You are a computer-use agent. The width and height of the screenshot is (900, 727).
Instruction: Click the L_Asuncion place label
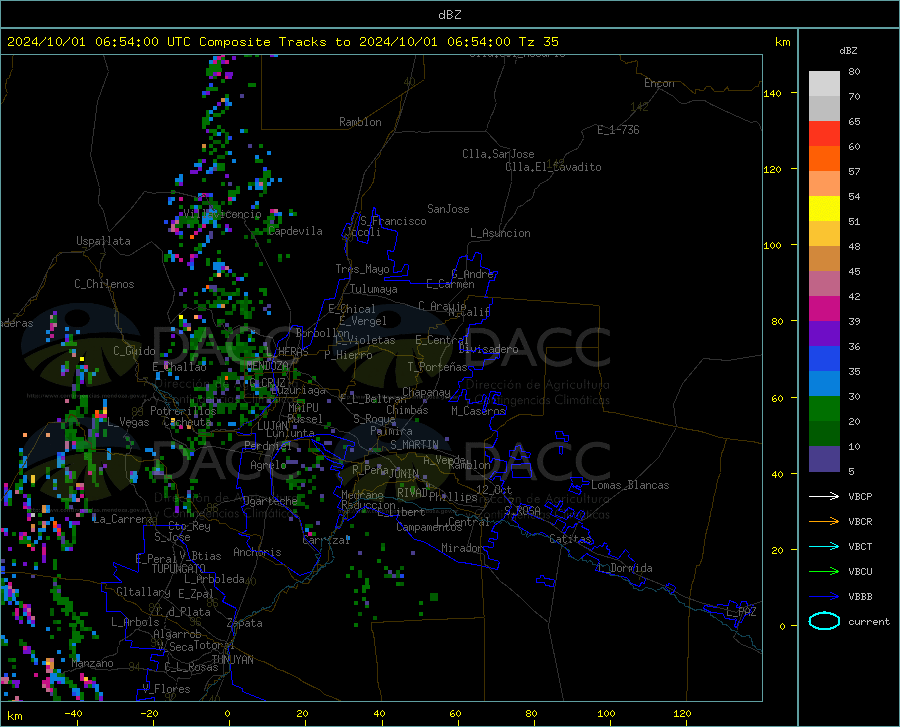(500, 233)
